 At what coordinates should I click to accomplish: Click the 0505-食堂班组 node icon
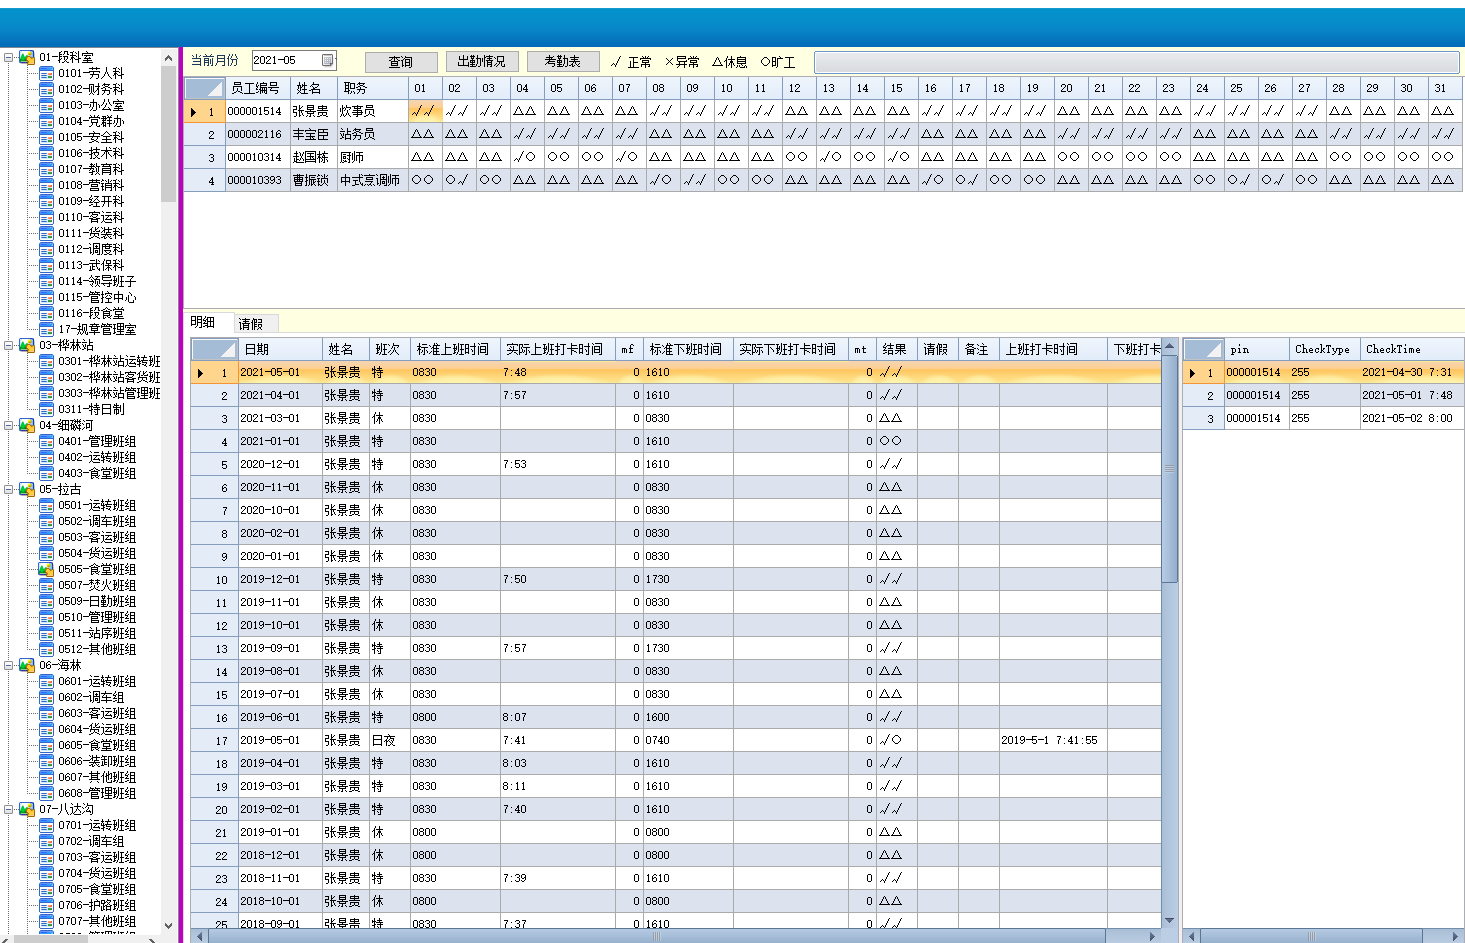pos(46,569)
